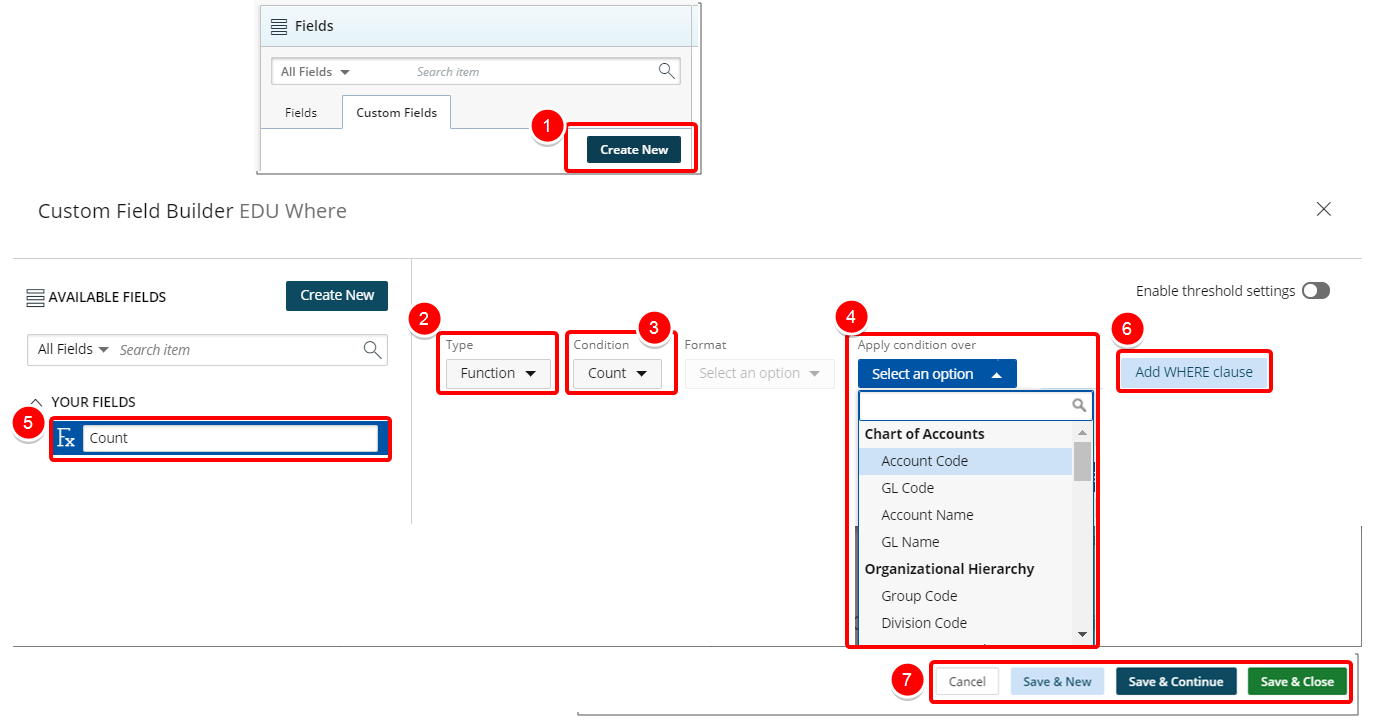1374x727 pixels.
Task: Select GL Name from the list
Action: point(966,542)
